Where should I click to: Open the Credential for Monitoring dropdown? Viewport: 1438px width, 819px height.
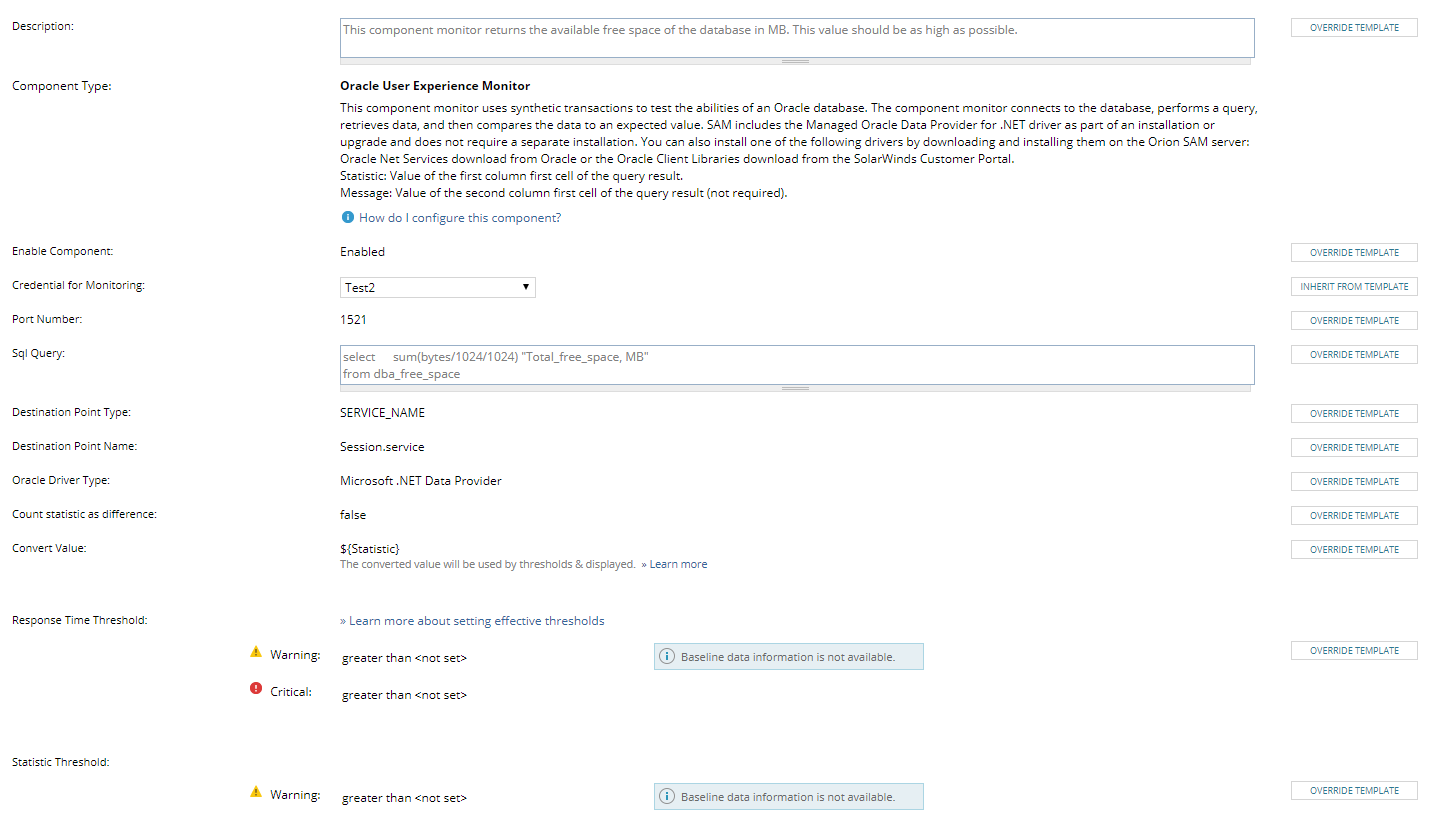438,288
